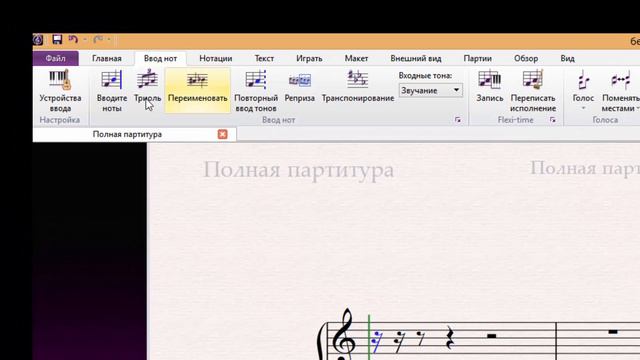
Task: Click the Реприза repeat tool
Action: coord(300,87)
